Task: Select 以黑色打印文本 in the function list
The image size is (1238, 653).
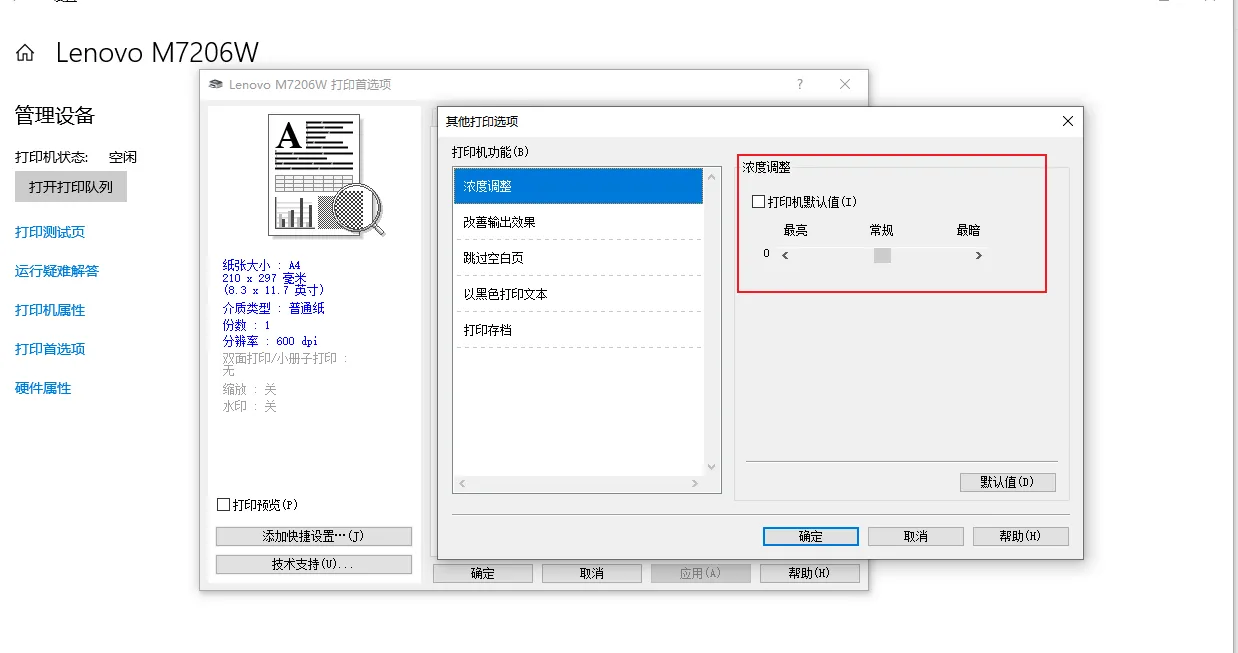Action: point(579,294)
